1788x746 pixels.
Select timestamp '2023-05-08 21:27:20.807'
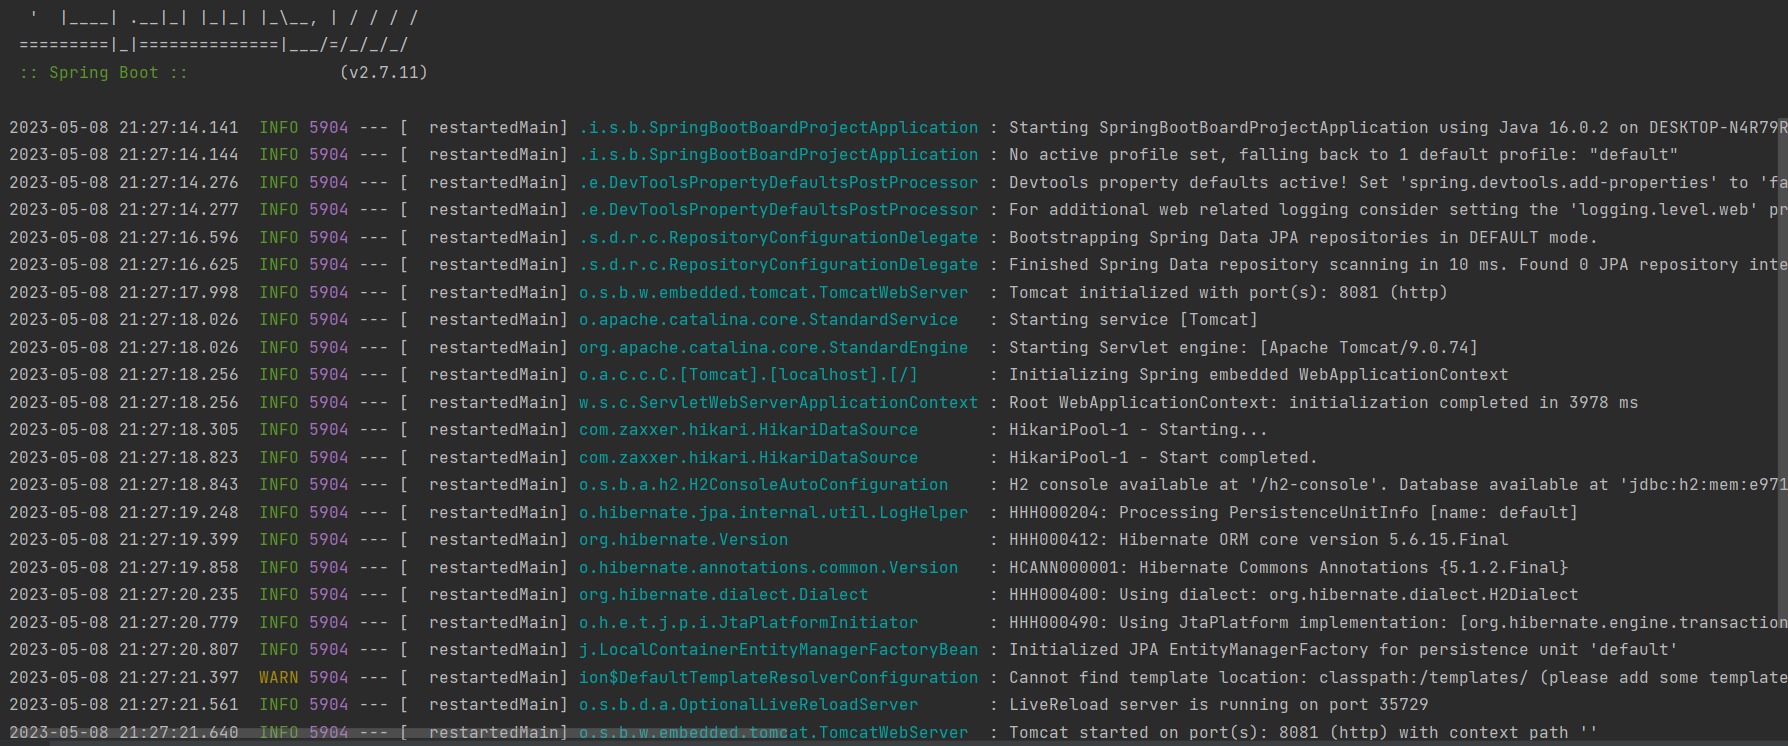pyautogui.click(x=124, y=649)
